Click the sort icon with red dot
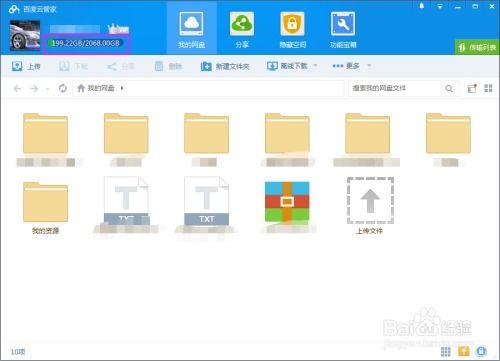This screenshot has height=361, width=500. point(472,88)
